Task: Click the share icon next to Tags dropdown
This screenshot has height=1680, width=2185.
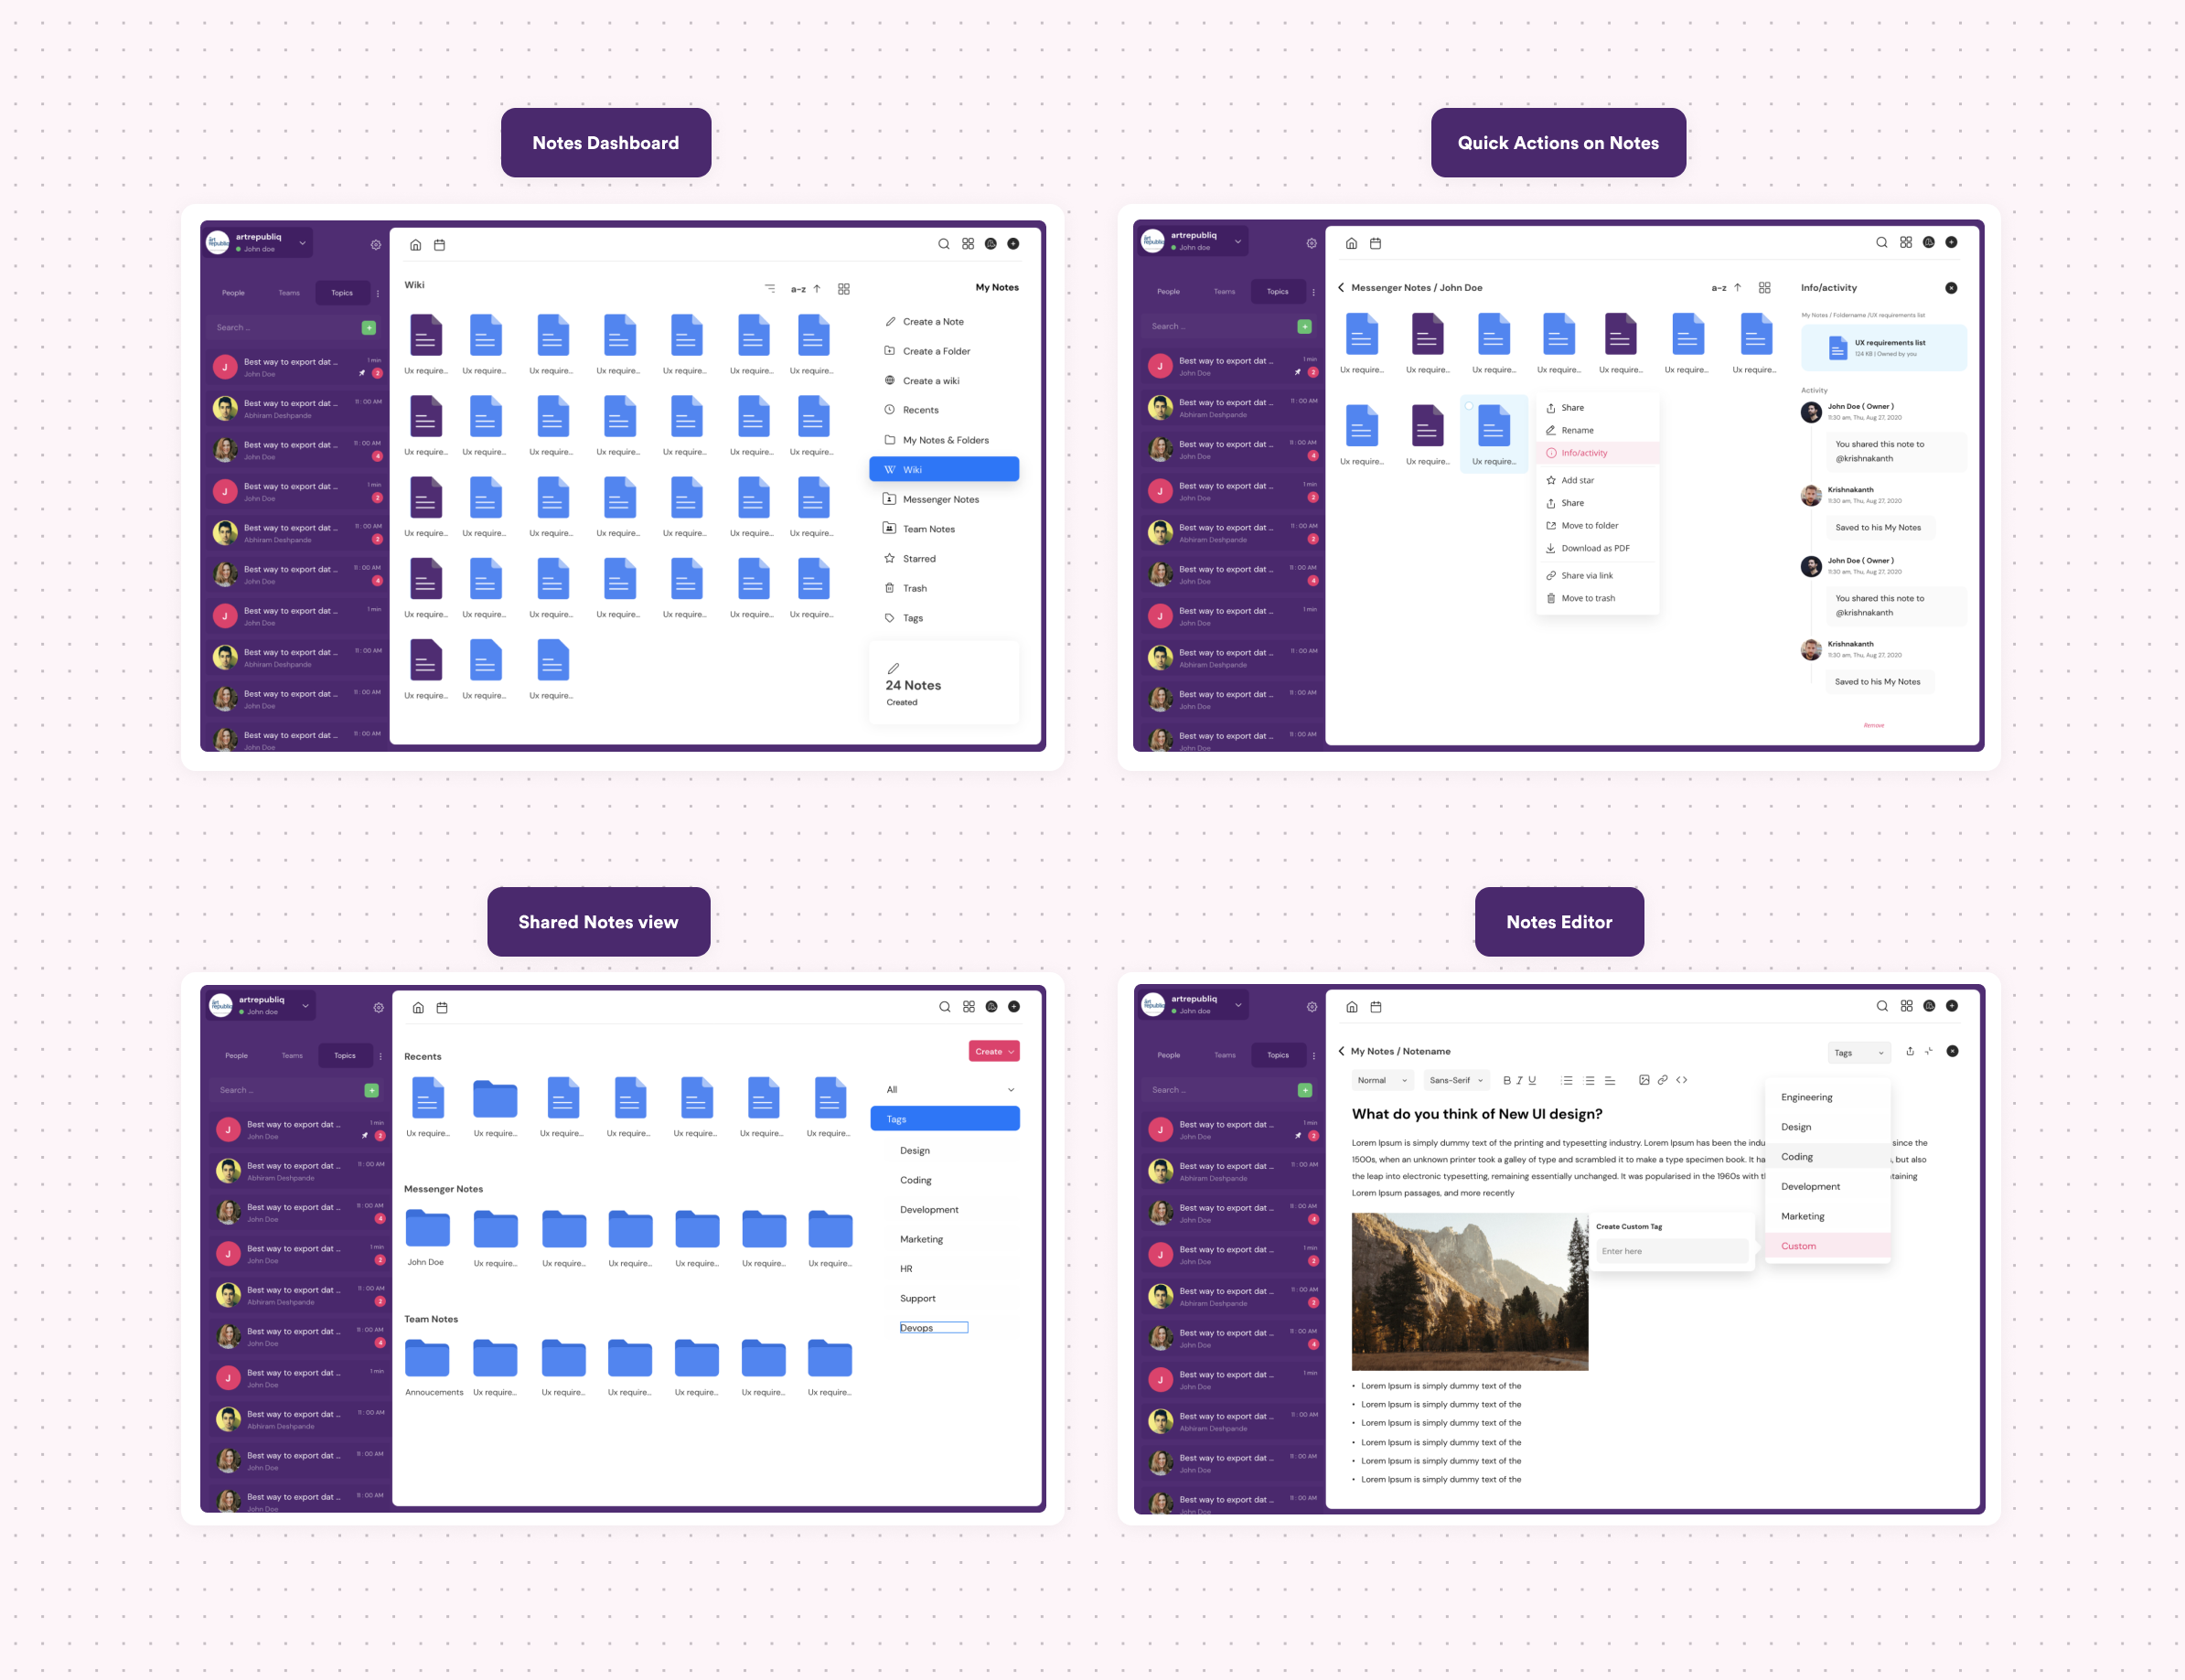Action: (1910, 1052)
